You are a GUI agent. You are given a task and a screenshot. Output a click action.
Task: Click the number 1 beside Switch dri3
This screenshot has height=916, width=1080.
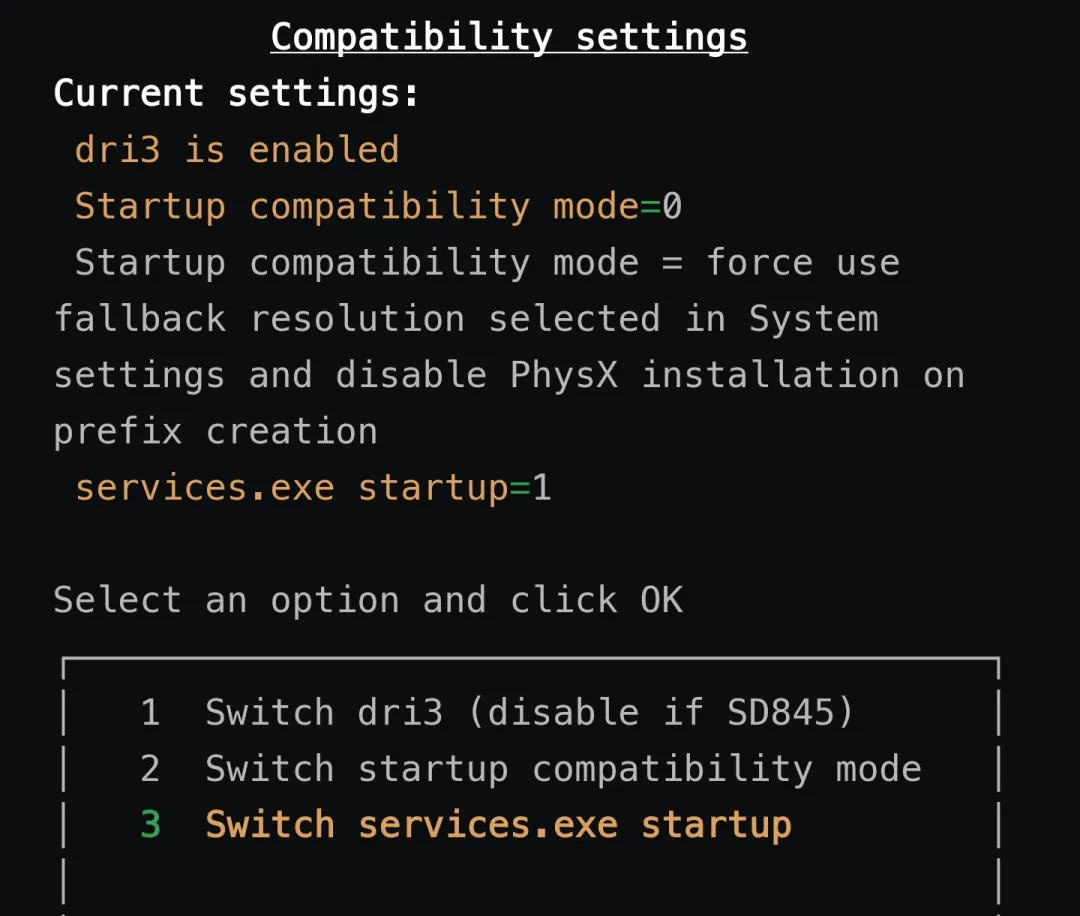tap(150, 712)
